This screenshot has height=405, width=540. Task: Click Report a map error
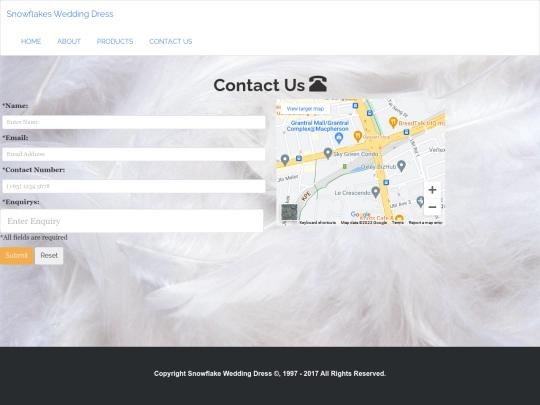coord(425,223)
